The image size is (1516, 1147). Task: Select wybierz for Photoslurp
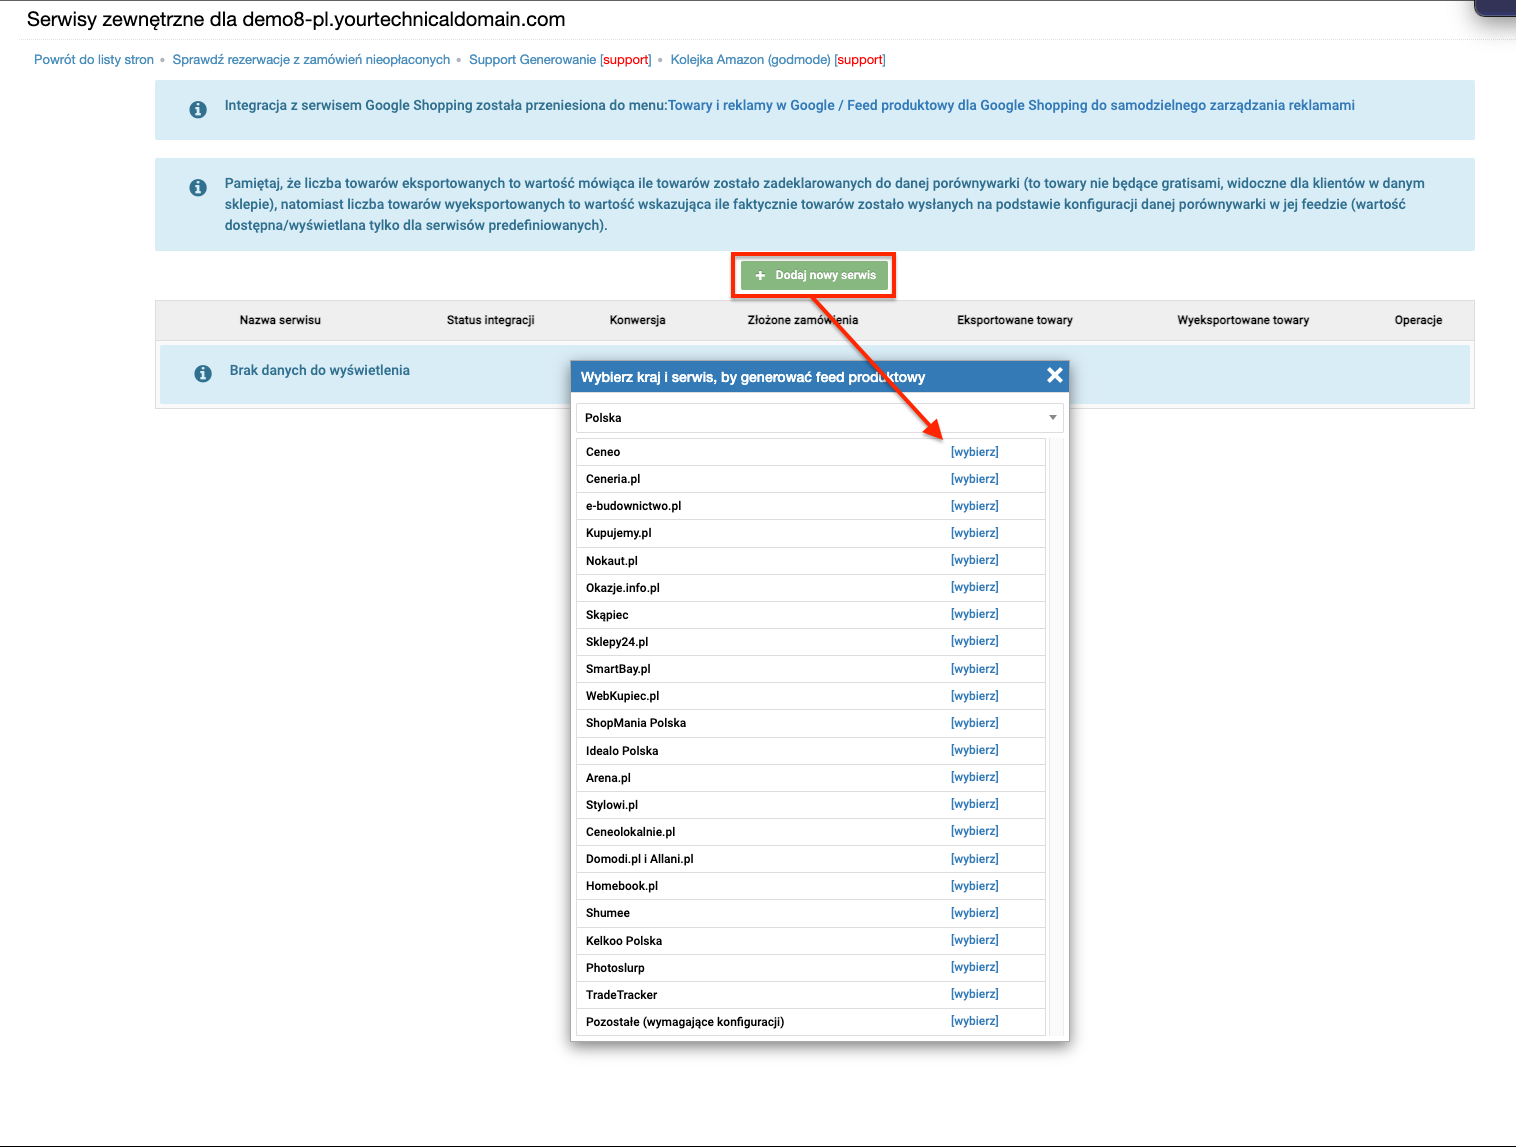pos(974,967)
